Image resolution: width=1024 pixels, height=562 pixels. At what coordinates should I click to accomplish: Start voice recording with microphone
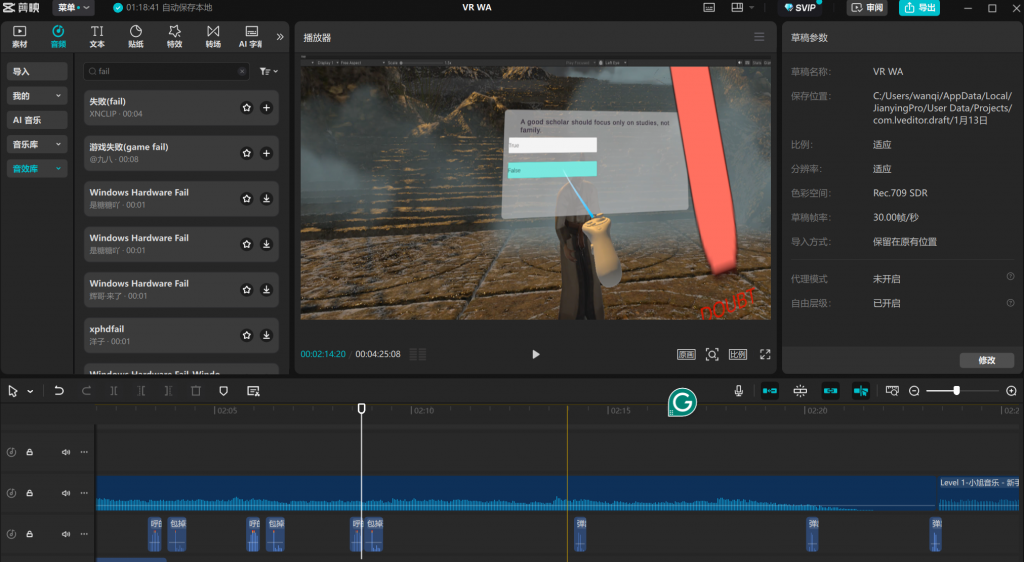pyautogui.click(x=739, y=390)
